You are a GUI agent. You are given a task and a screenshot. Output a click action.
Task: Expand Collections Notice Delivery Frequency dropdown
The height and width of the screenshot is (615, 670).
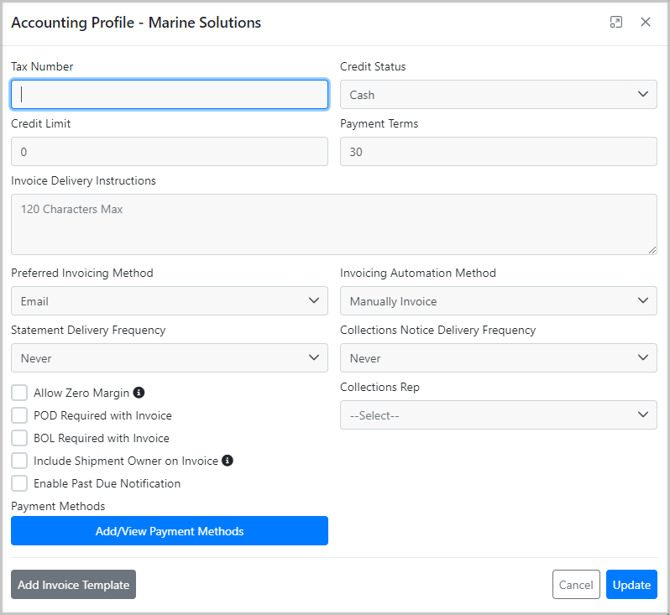(x=498, y=358)
